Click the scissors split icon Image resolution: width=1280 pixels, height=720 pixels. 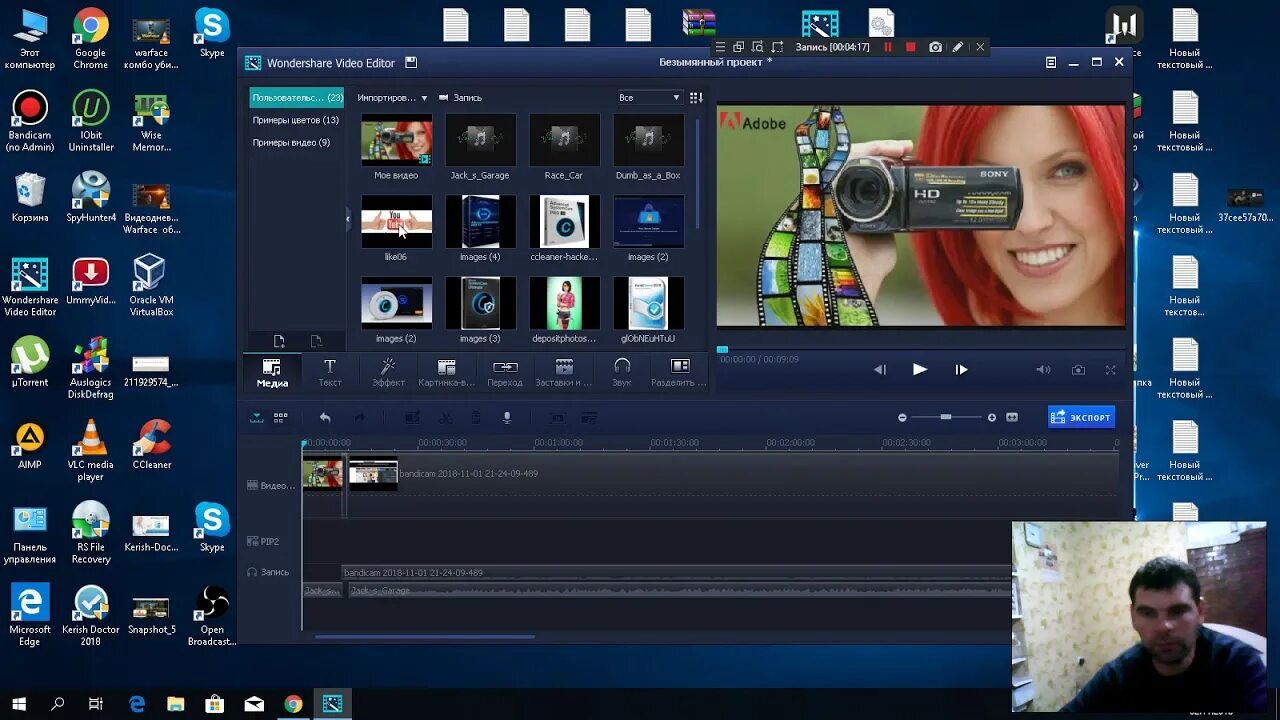446,417
